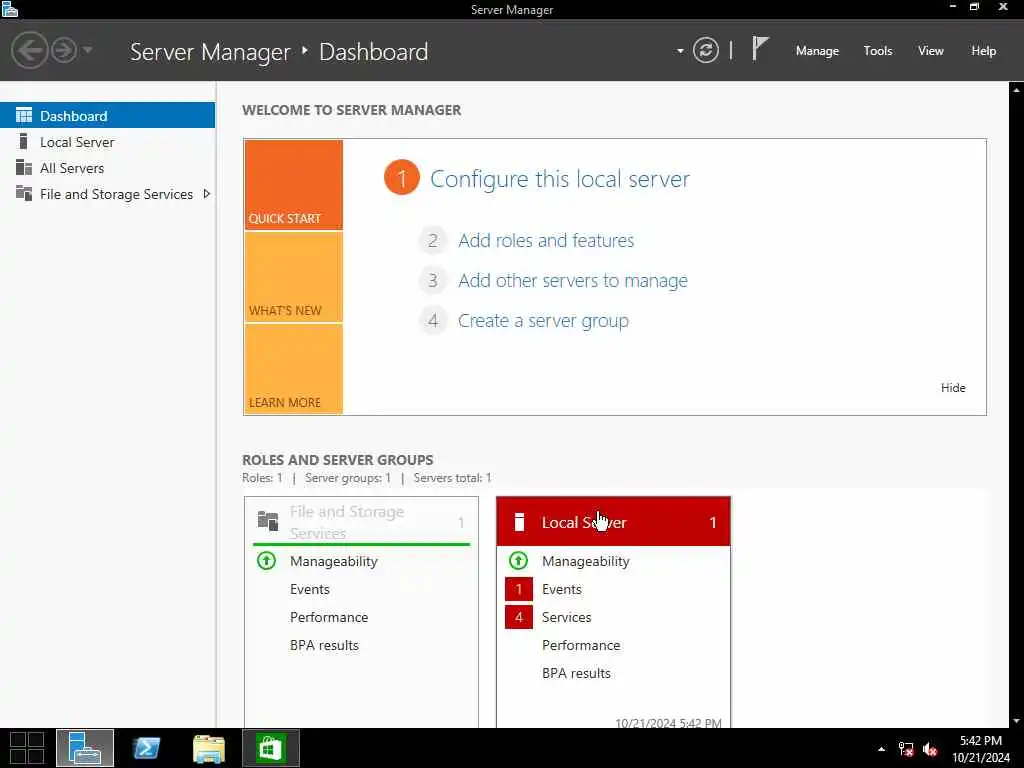Viewport: 1024px width, 768px height.
Task: Open Performance under File and Storage Services
Action: point(329,617)
